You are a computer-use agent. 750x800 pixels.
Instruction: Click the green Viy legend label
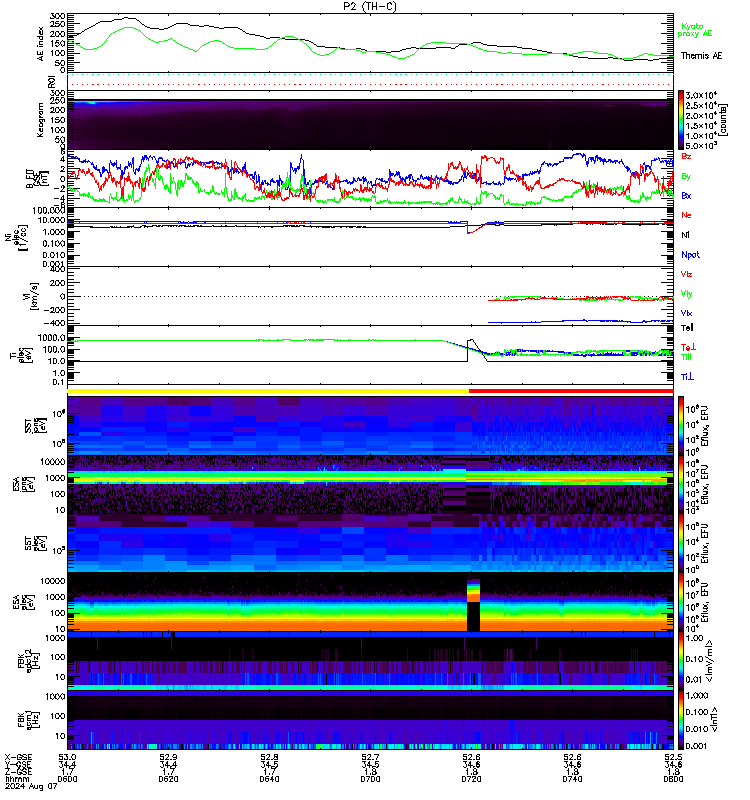686,294
